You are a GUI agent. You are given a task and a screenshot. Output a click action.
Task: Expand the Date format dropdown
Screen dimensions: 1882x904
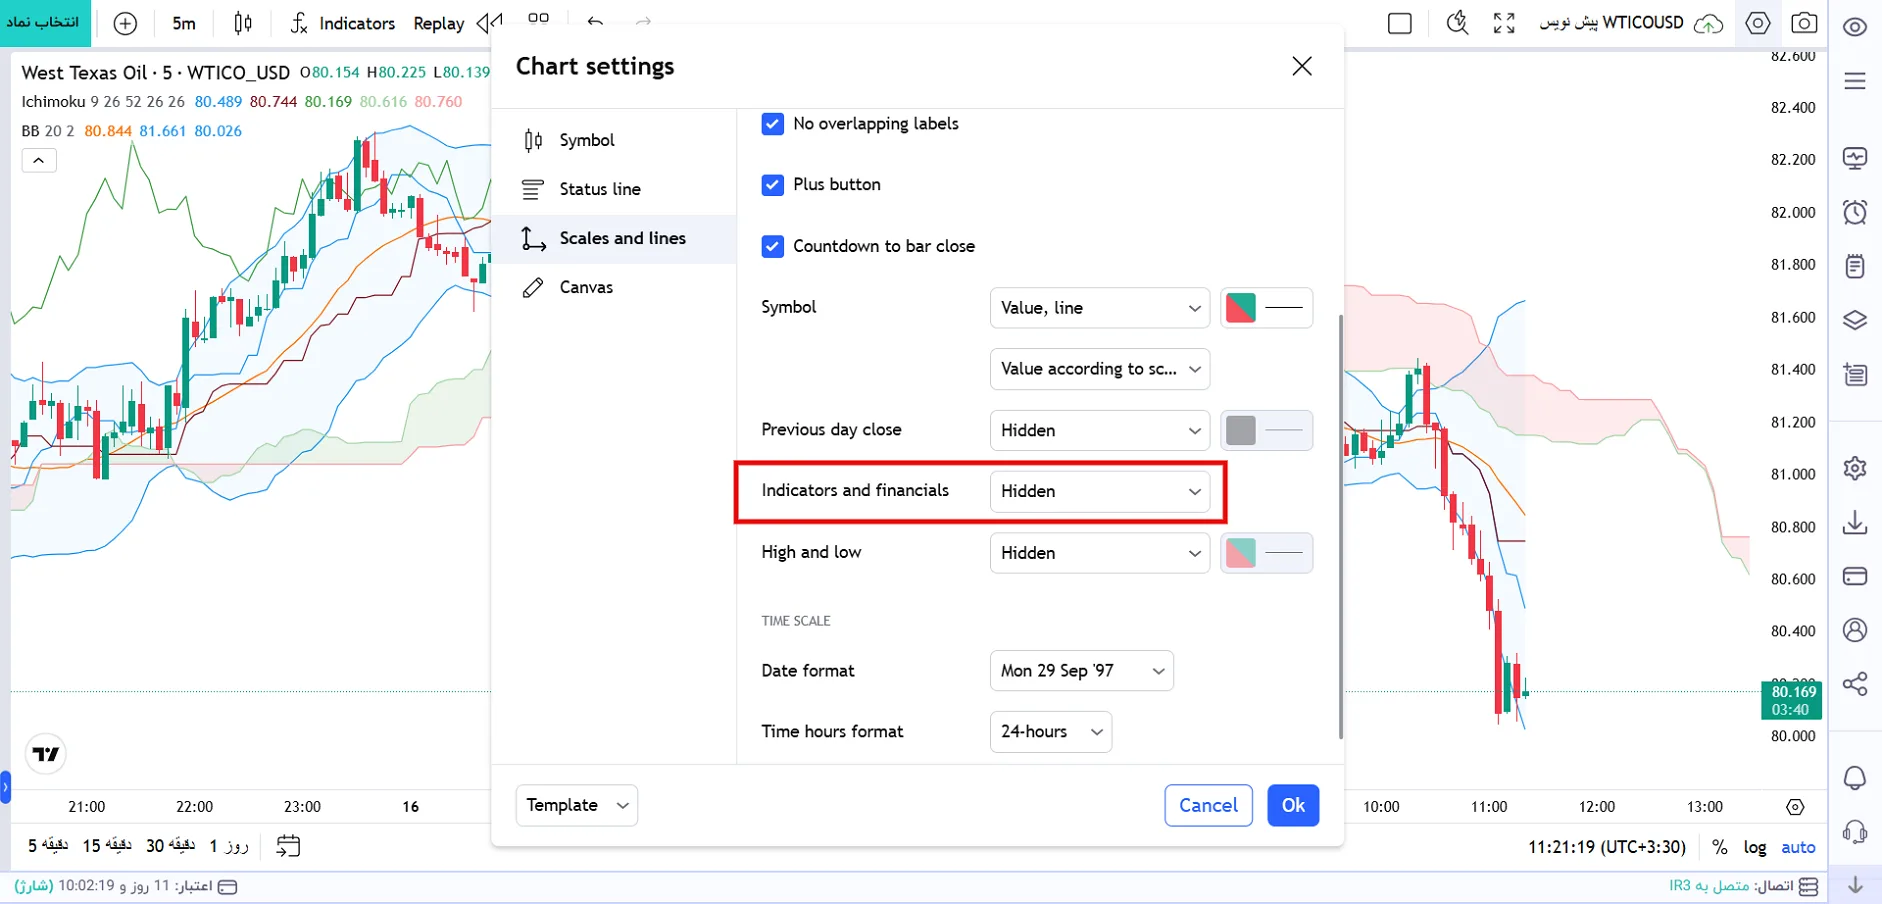coord(1081,671)
